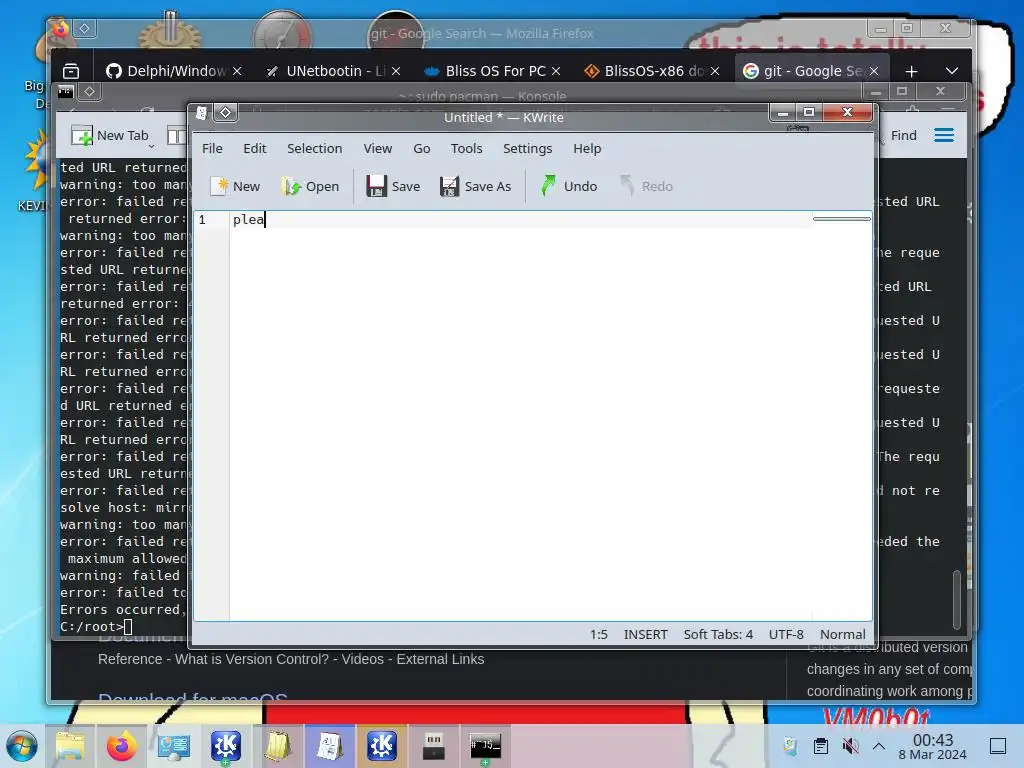Click the KWrite title bar document icon
Screen dimensions: 1024x768
[202, 113]
